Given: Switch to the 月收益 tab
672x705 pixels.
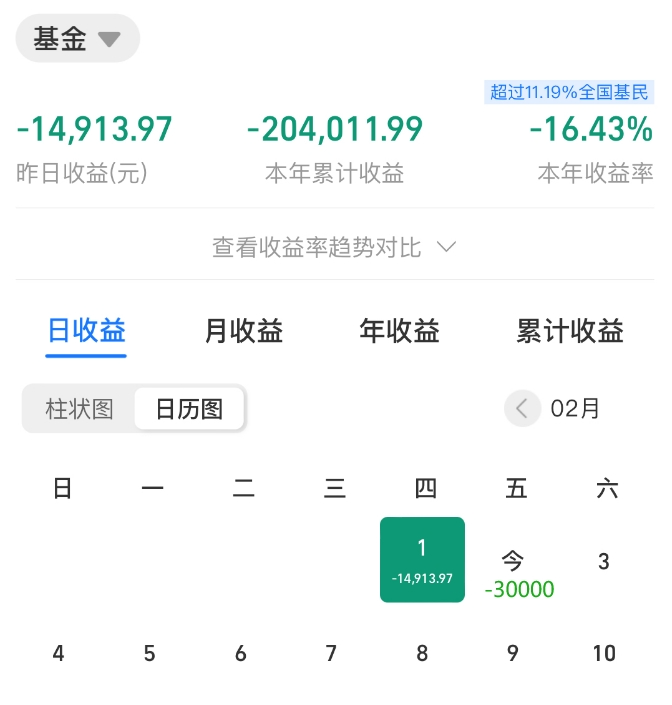Looking at the screenshot, I should pos(244,330).
